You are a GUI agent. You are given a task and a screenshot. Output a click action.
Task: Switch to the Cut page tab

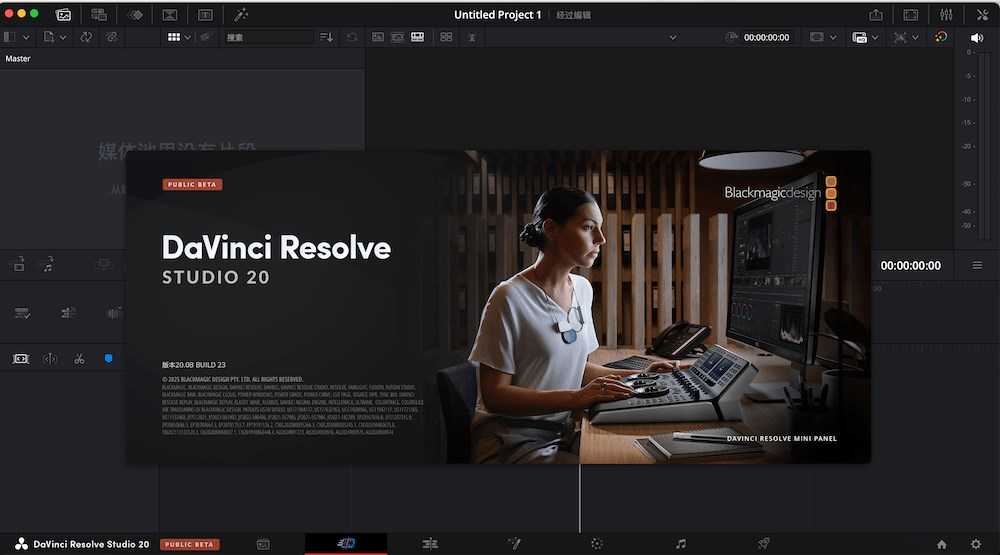(x=346, y=544)
